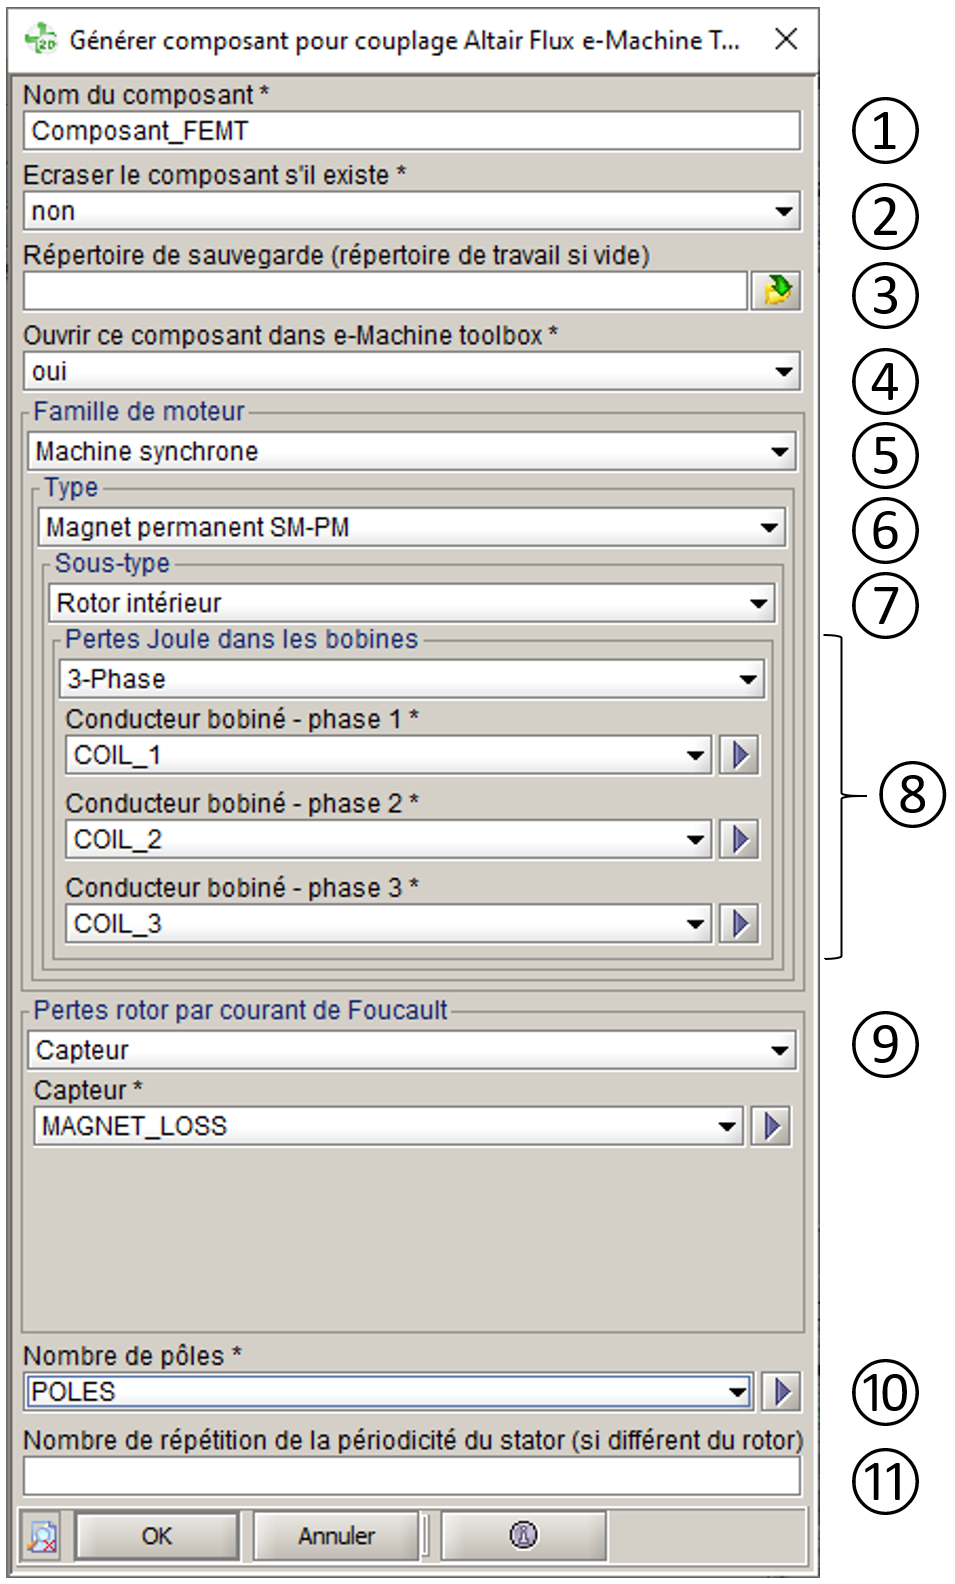The width and height of the screenshot is (955, 1584).
Task: Click the round icon button beside Annuler
Action: [523, 1535]
